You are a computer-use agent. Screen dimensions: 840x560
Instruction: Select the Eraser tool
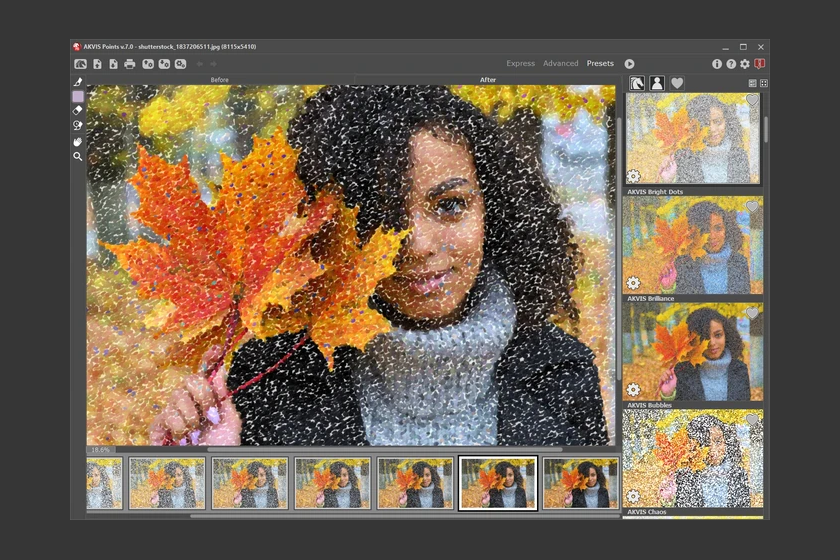78,110
